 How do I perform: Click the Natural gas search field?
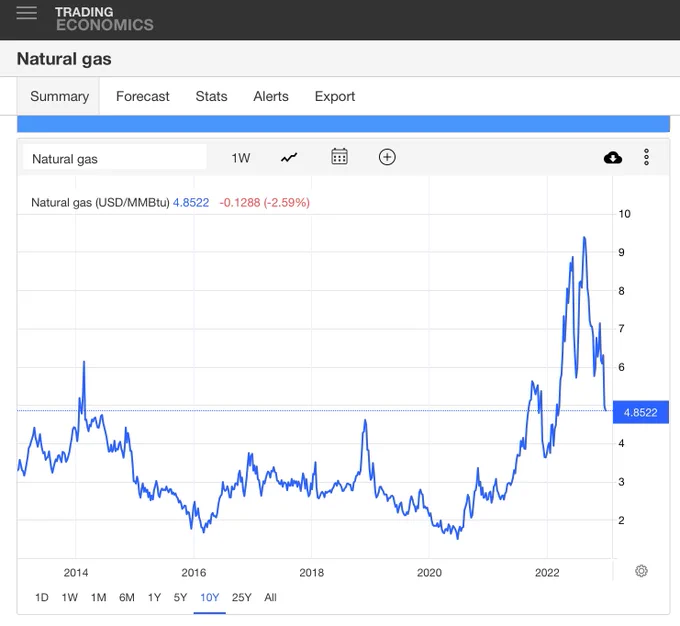[115, 158]
